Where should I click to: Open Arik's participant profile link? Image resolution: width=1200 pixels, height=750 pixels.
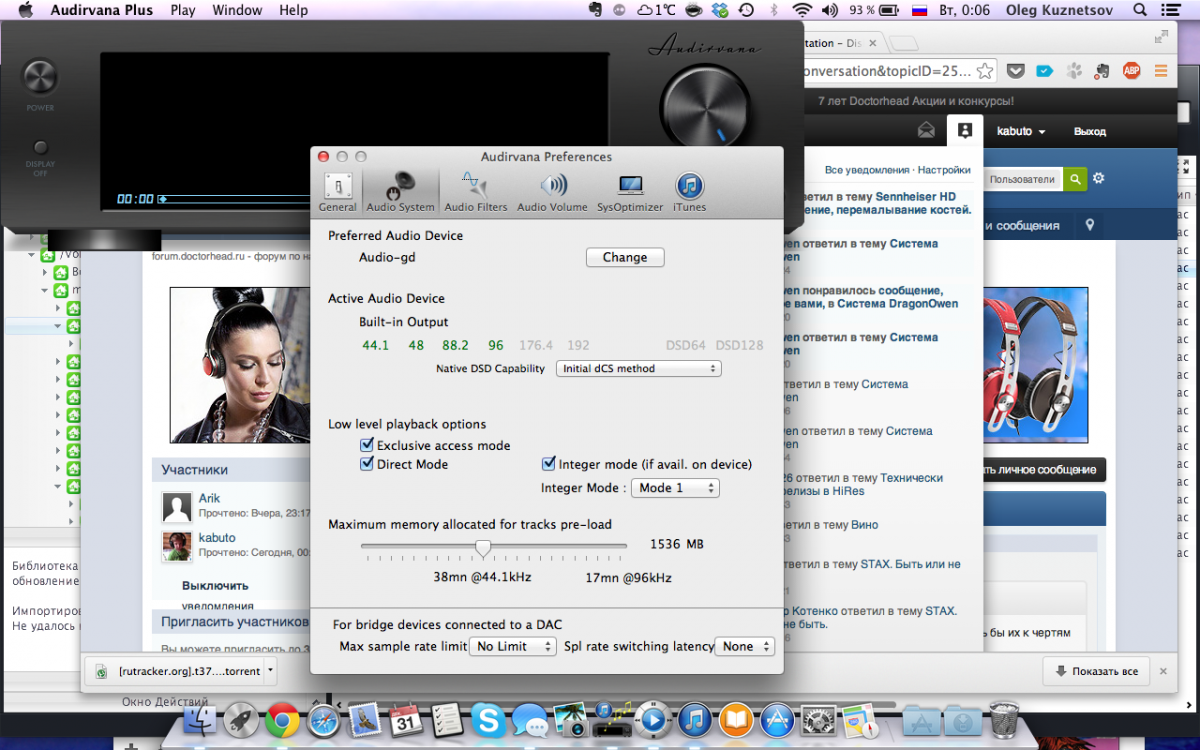209,498
